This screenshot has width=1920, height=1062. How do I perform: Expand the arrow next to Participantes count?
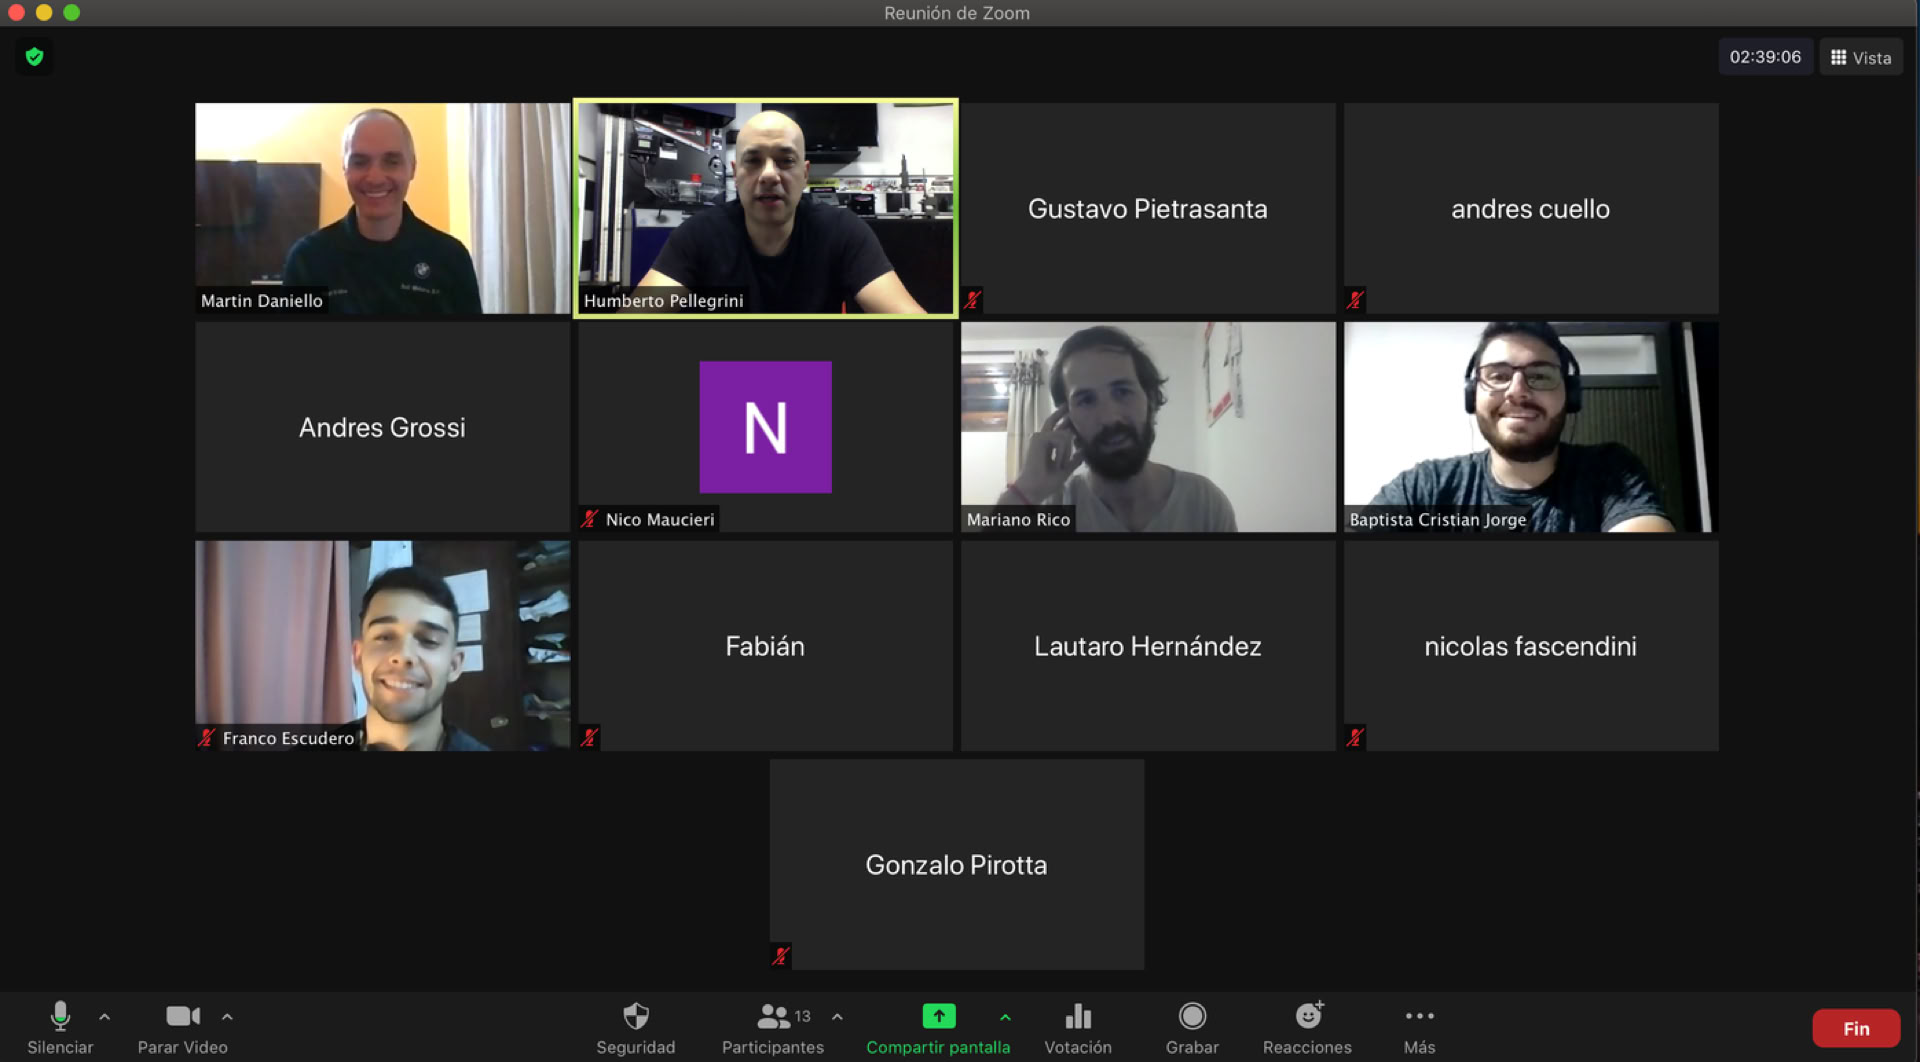tap(837, 1017)
